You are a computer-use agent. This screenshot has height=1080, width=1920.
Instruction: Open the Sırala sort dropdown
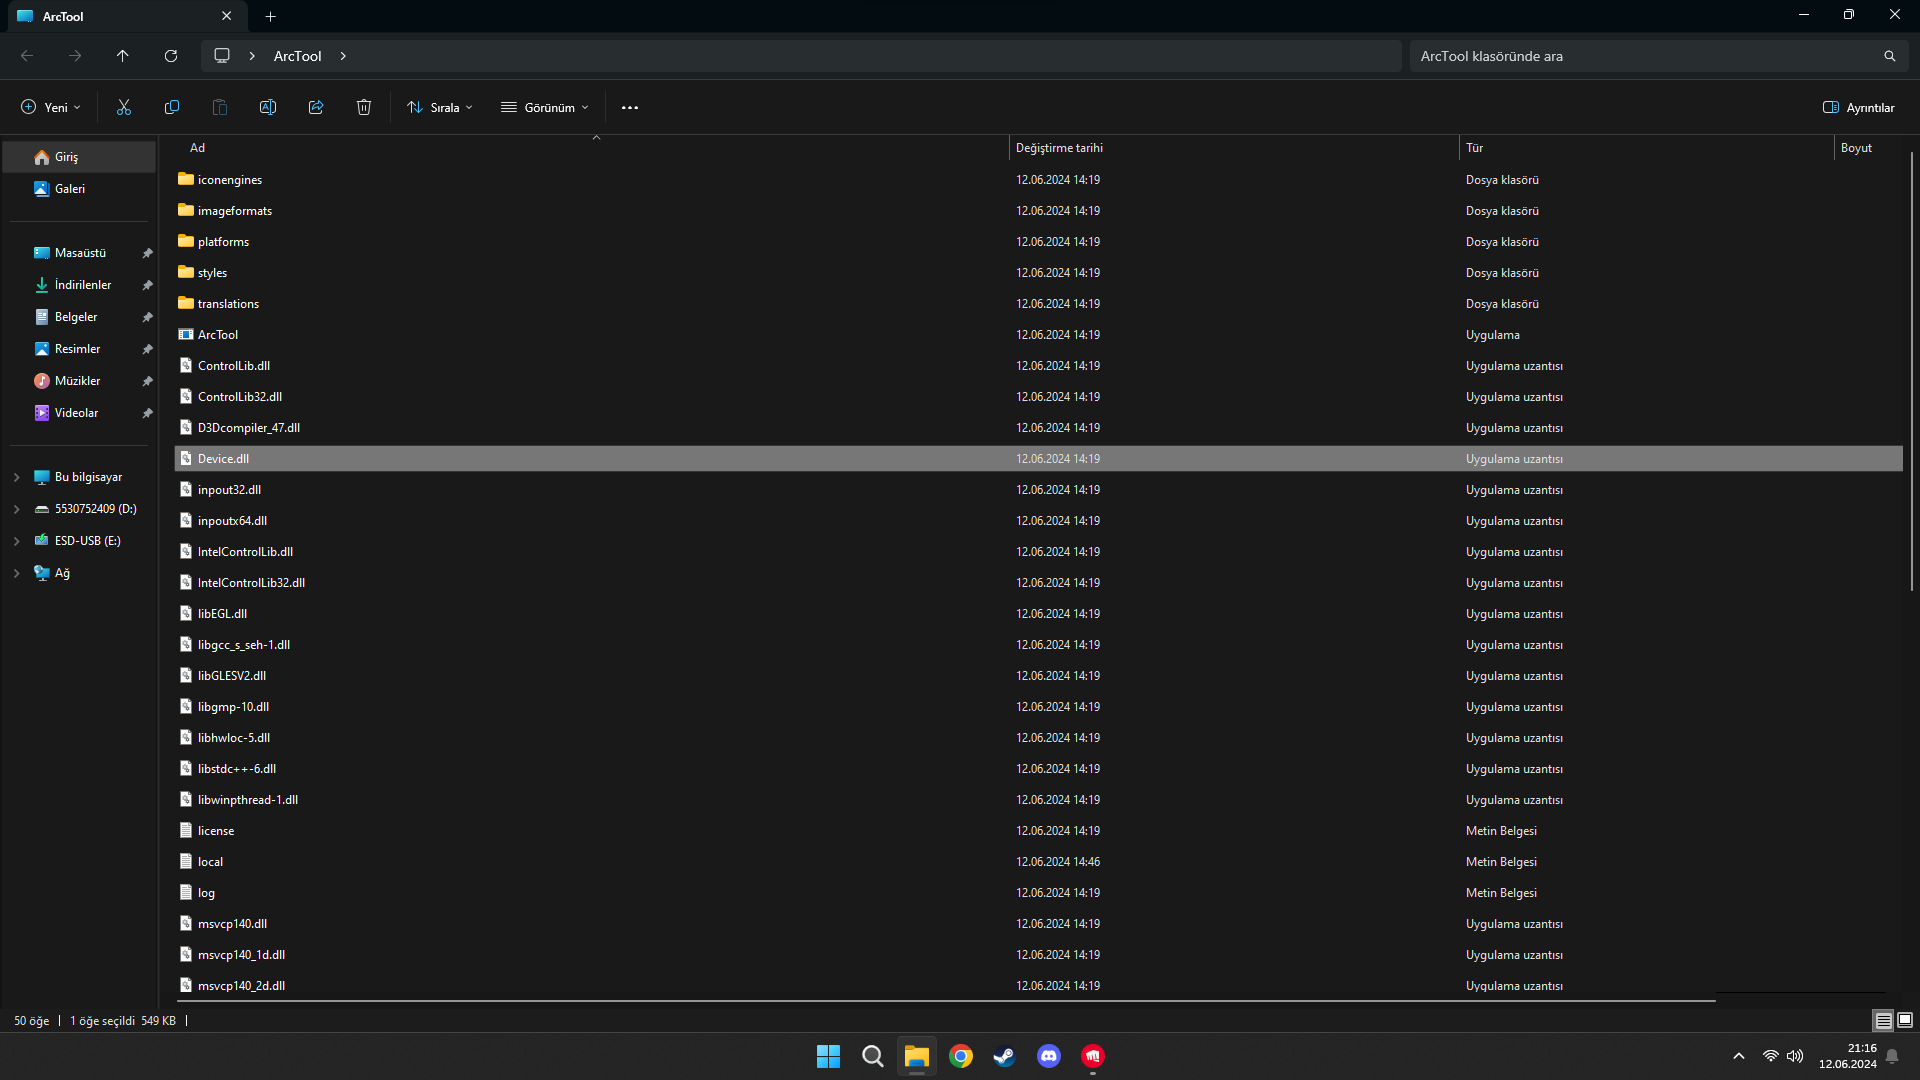pos(440,107)
